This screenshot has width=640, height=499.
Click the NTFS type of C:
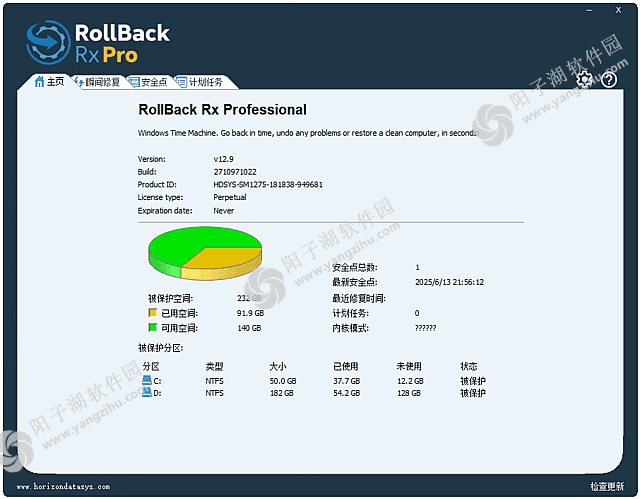click(x=215, y=381)
